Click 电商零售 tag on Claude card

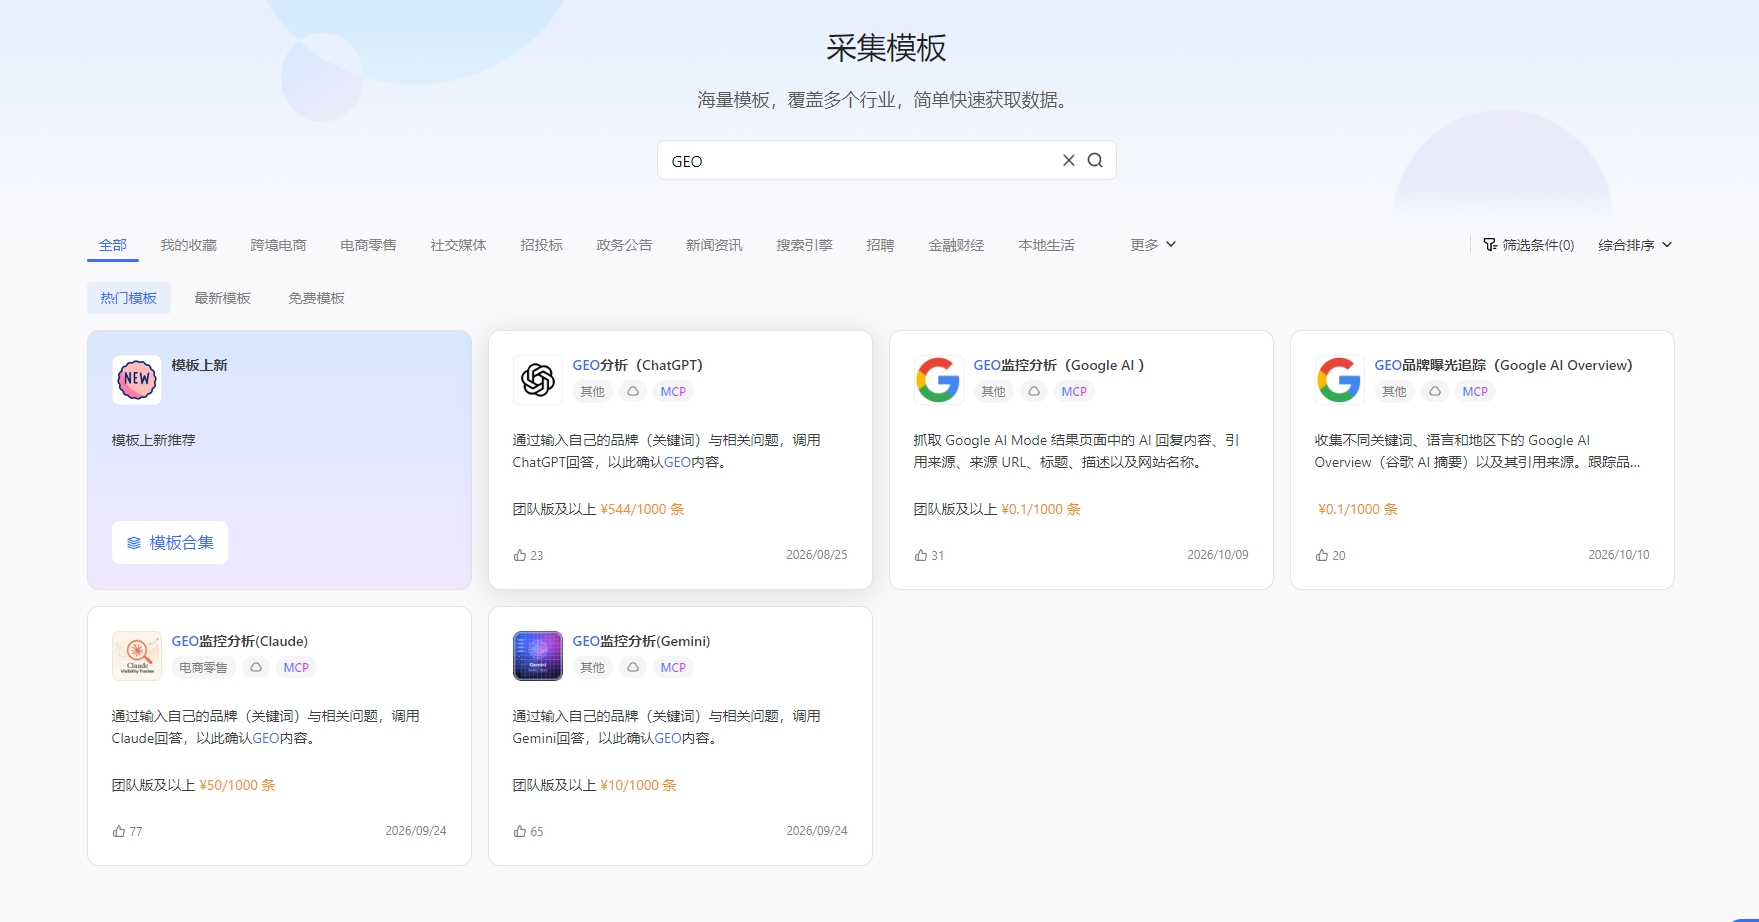pyautogui.click(x=203, y=667)
